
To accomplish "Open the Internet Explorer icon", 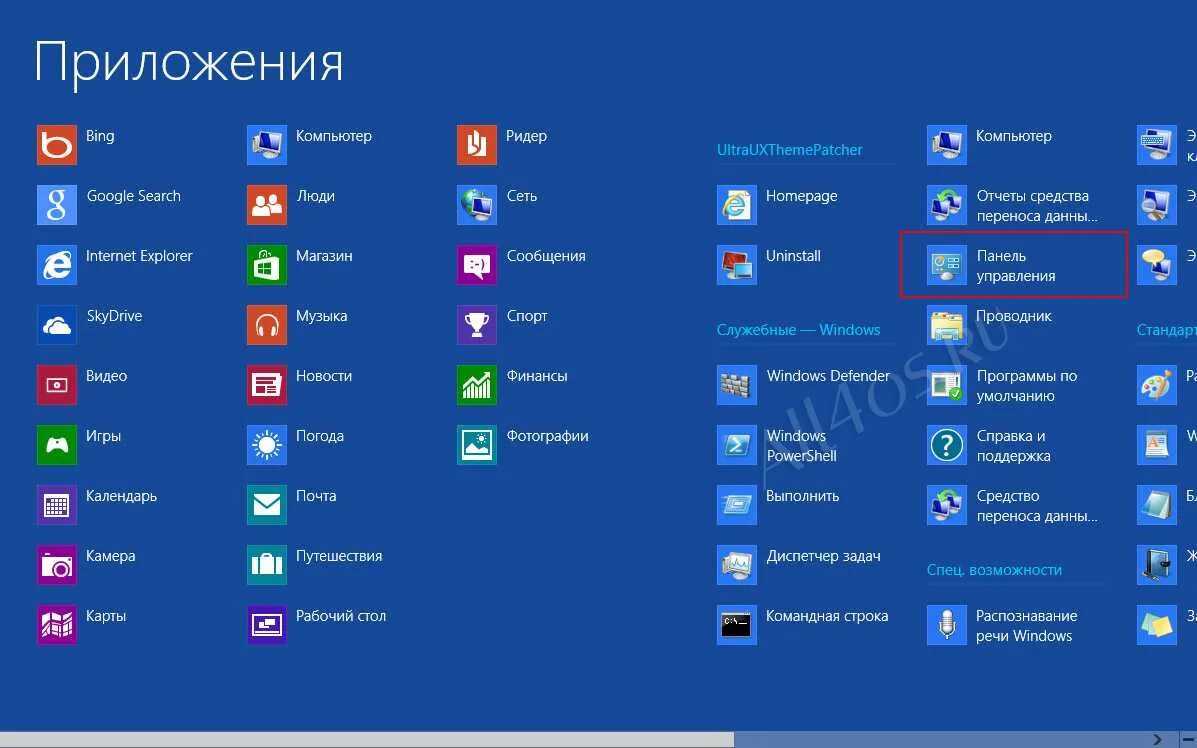I will click(x=56, y=264).
